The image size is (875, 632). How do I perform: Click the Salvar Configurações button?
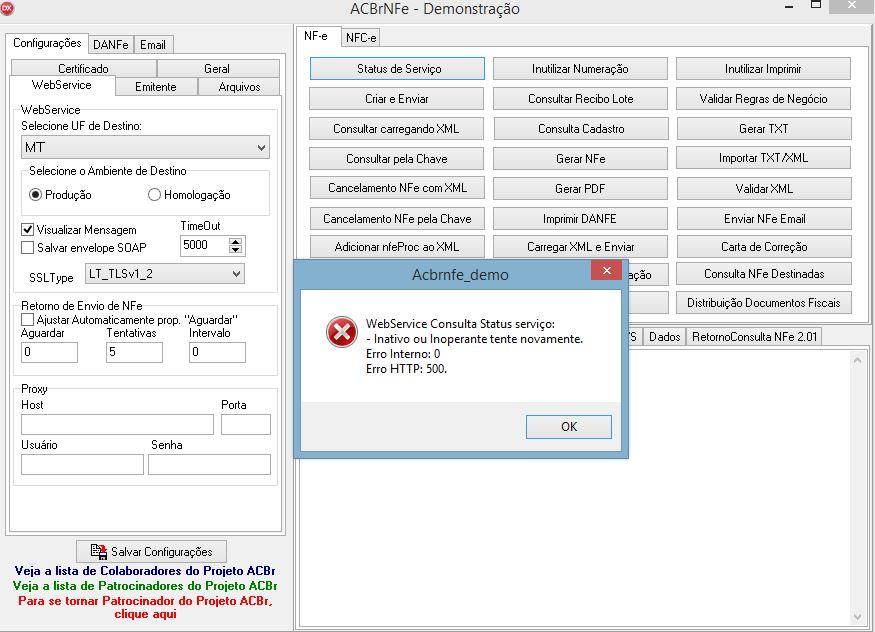click(151, 552)
